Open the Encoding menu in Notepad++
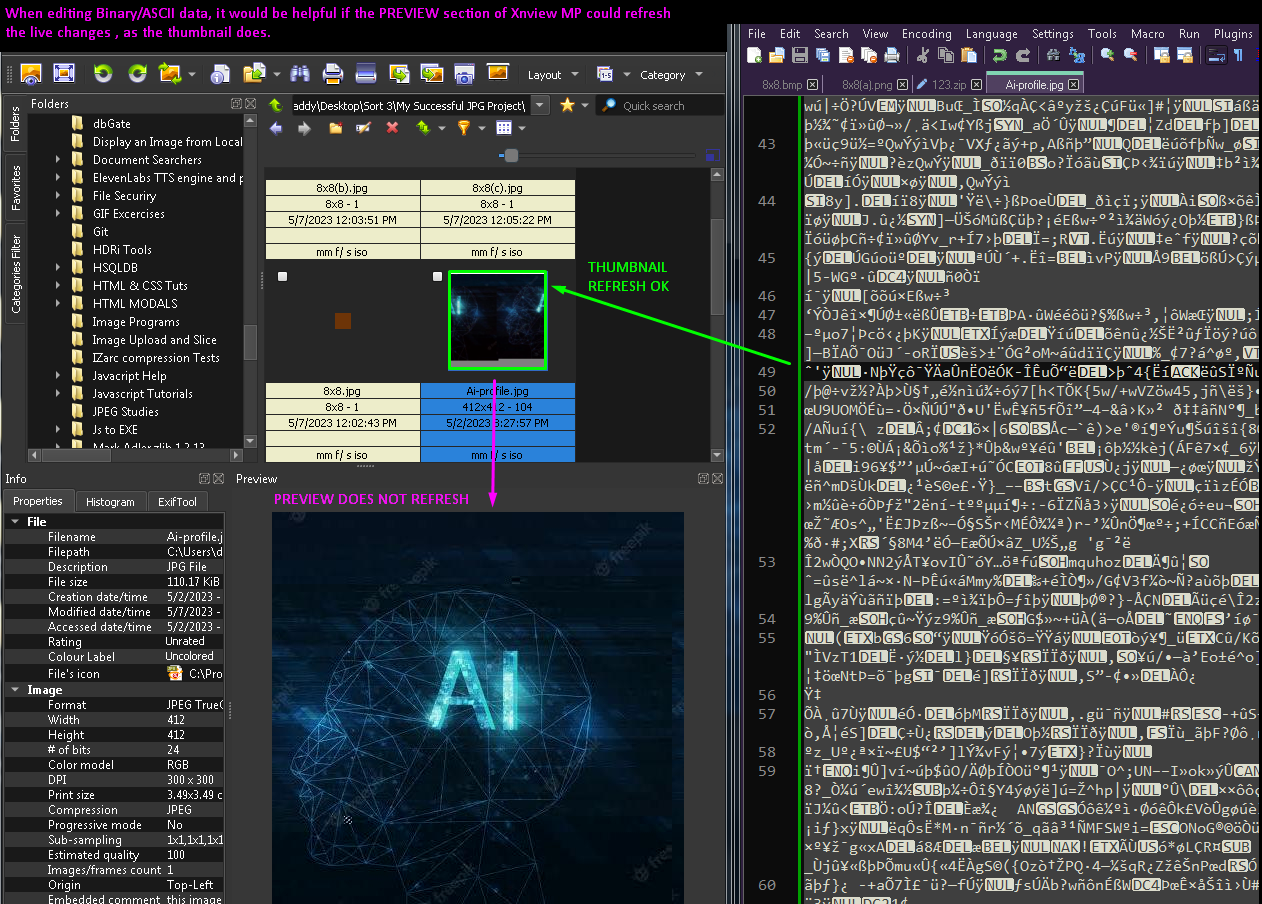This screenshot has height=904, width=1262. click(x=926, y=34)
